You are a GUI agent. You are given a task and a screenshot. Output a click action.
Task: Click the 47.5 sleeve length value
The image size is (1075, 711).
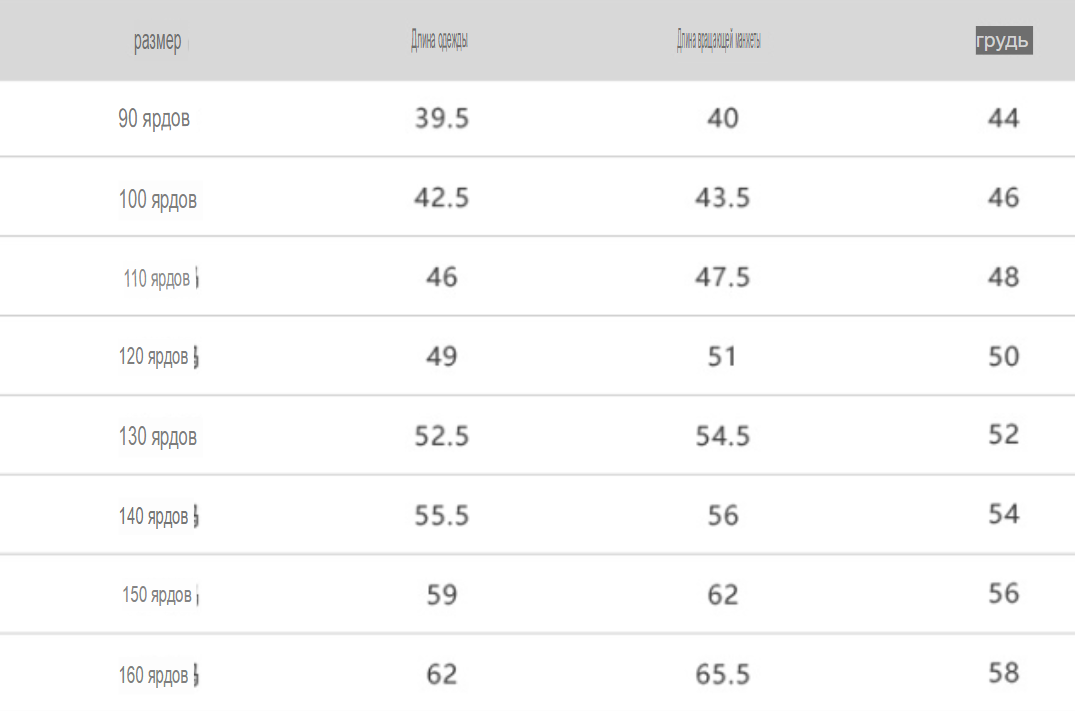click(723, 277)
